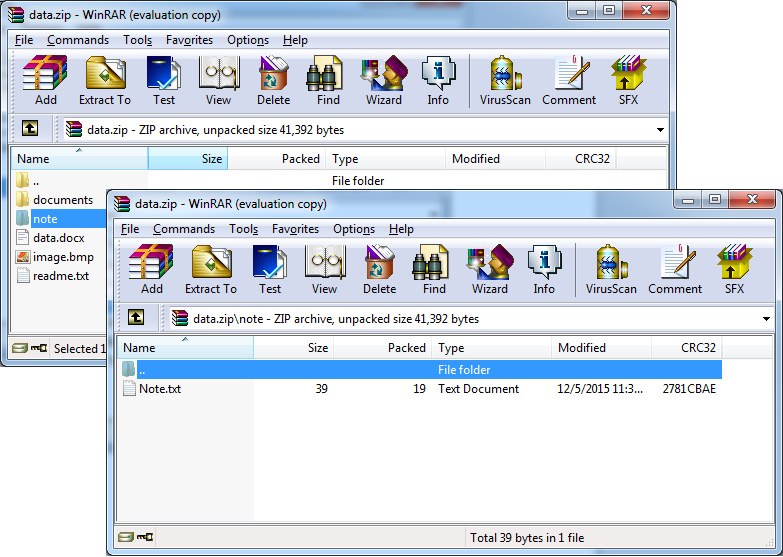Click Add icon in front WinRAR window

(151, 269)
